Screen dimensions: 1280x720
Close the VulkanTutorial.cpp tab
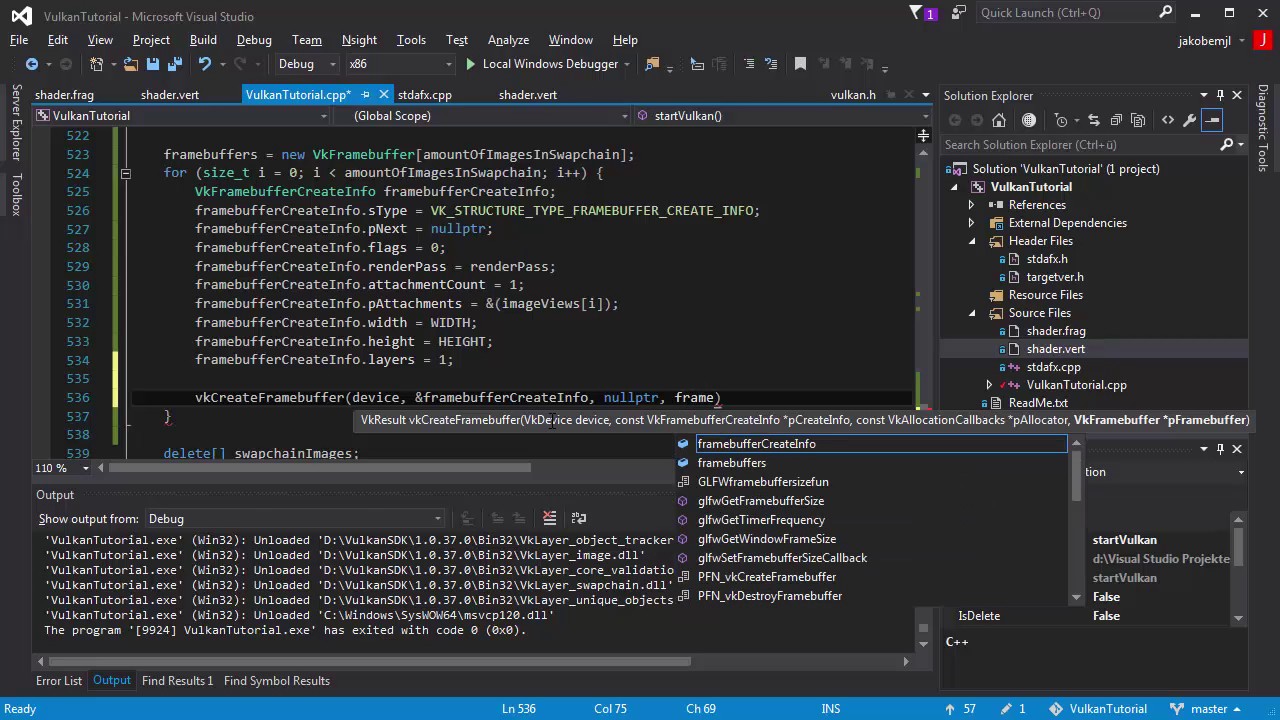384,95
